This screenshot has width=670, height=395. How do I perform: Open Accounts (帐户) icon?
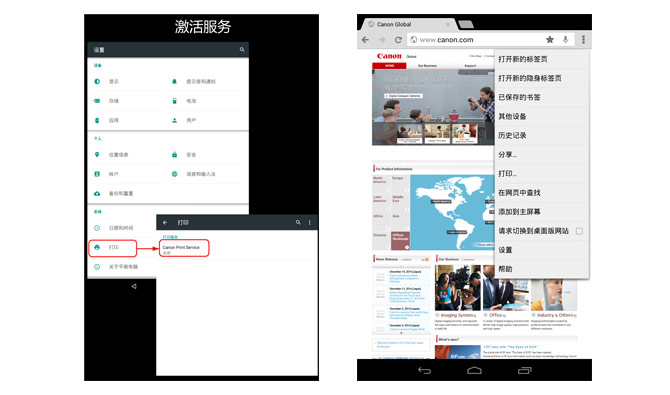[x=97, y=174]
